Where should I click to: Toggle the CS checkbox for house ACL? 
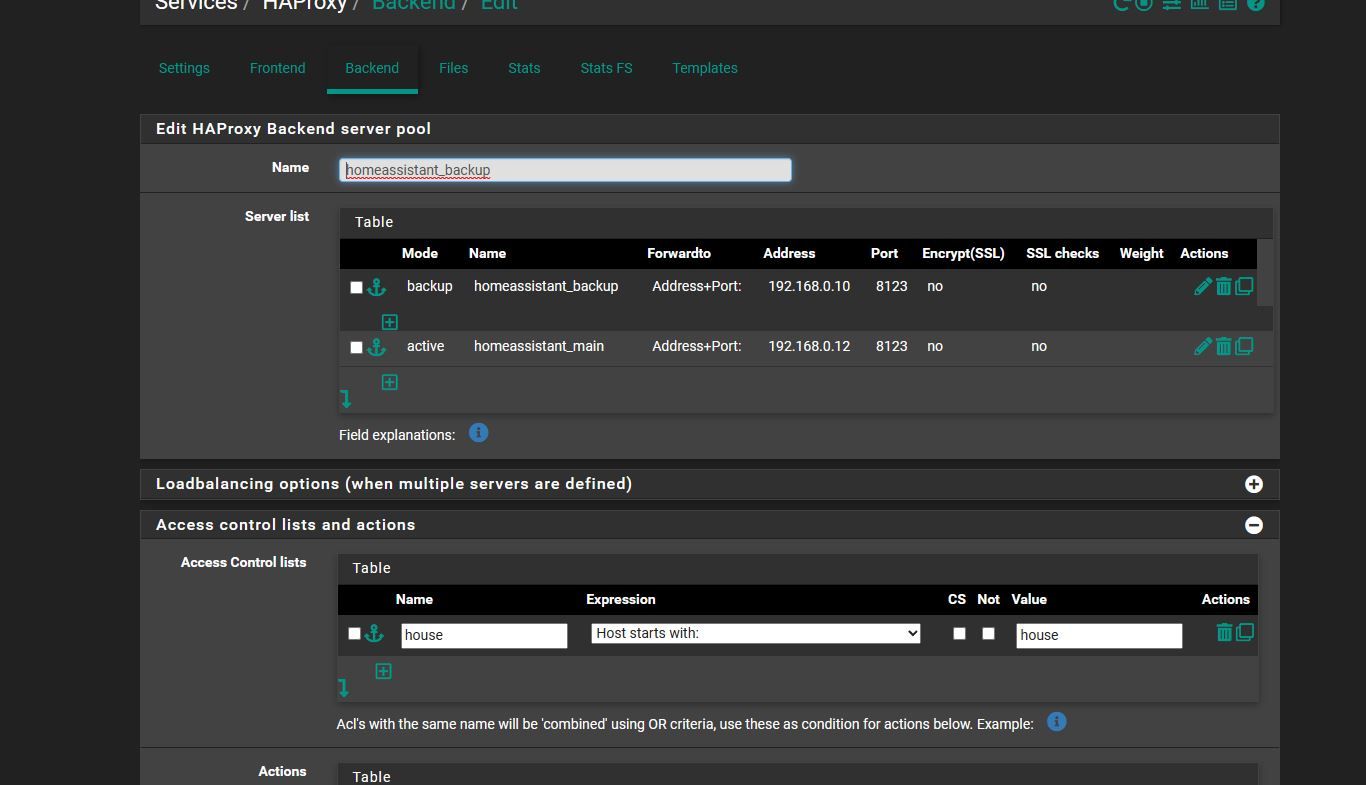(959, 633)
